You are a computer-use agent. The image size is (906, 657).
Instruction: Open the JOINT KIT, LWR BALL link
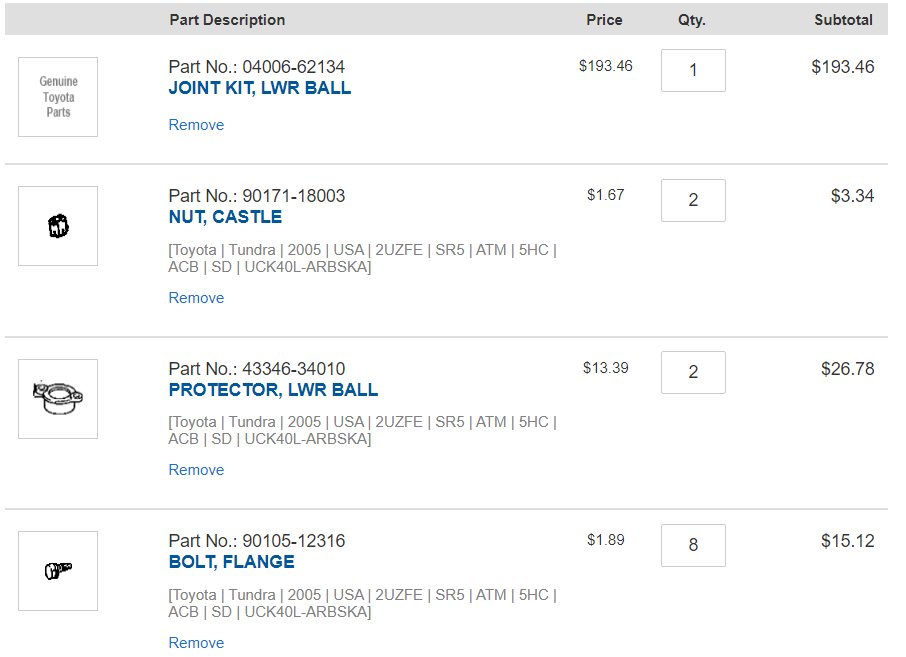point(259,88)
